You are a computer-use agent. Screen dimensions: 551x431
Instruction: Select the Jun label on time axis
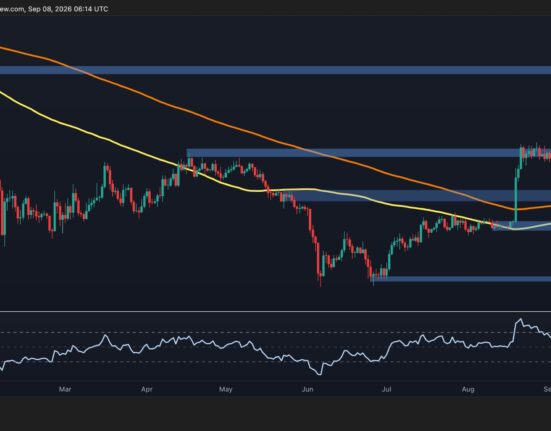[307, 389]
